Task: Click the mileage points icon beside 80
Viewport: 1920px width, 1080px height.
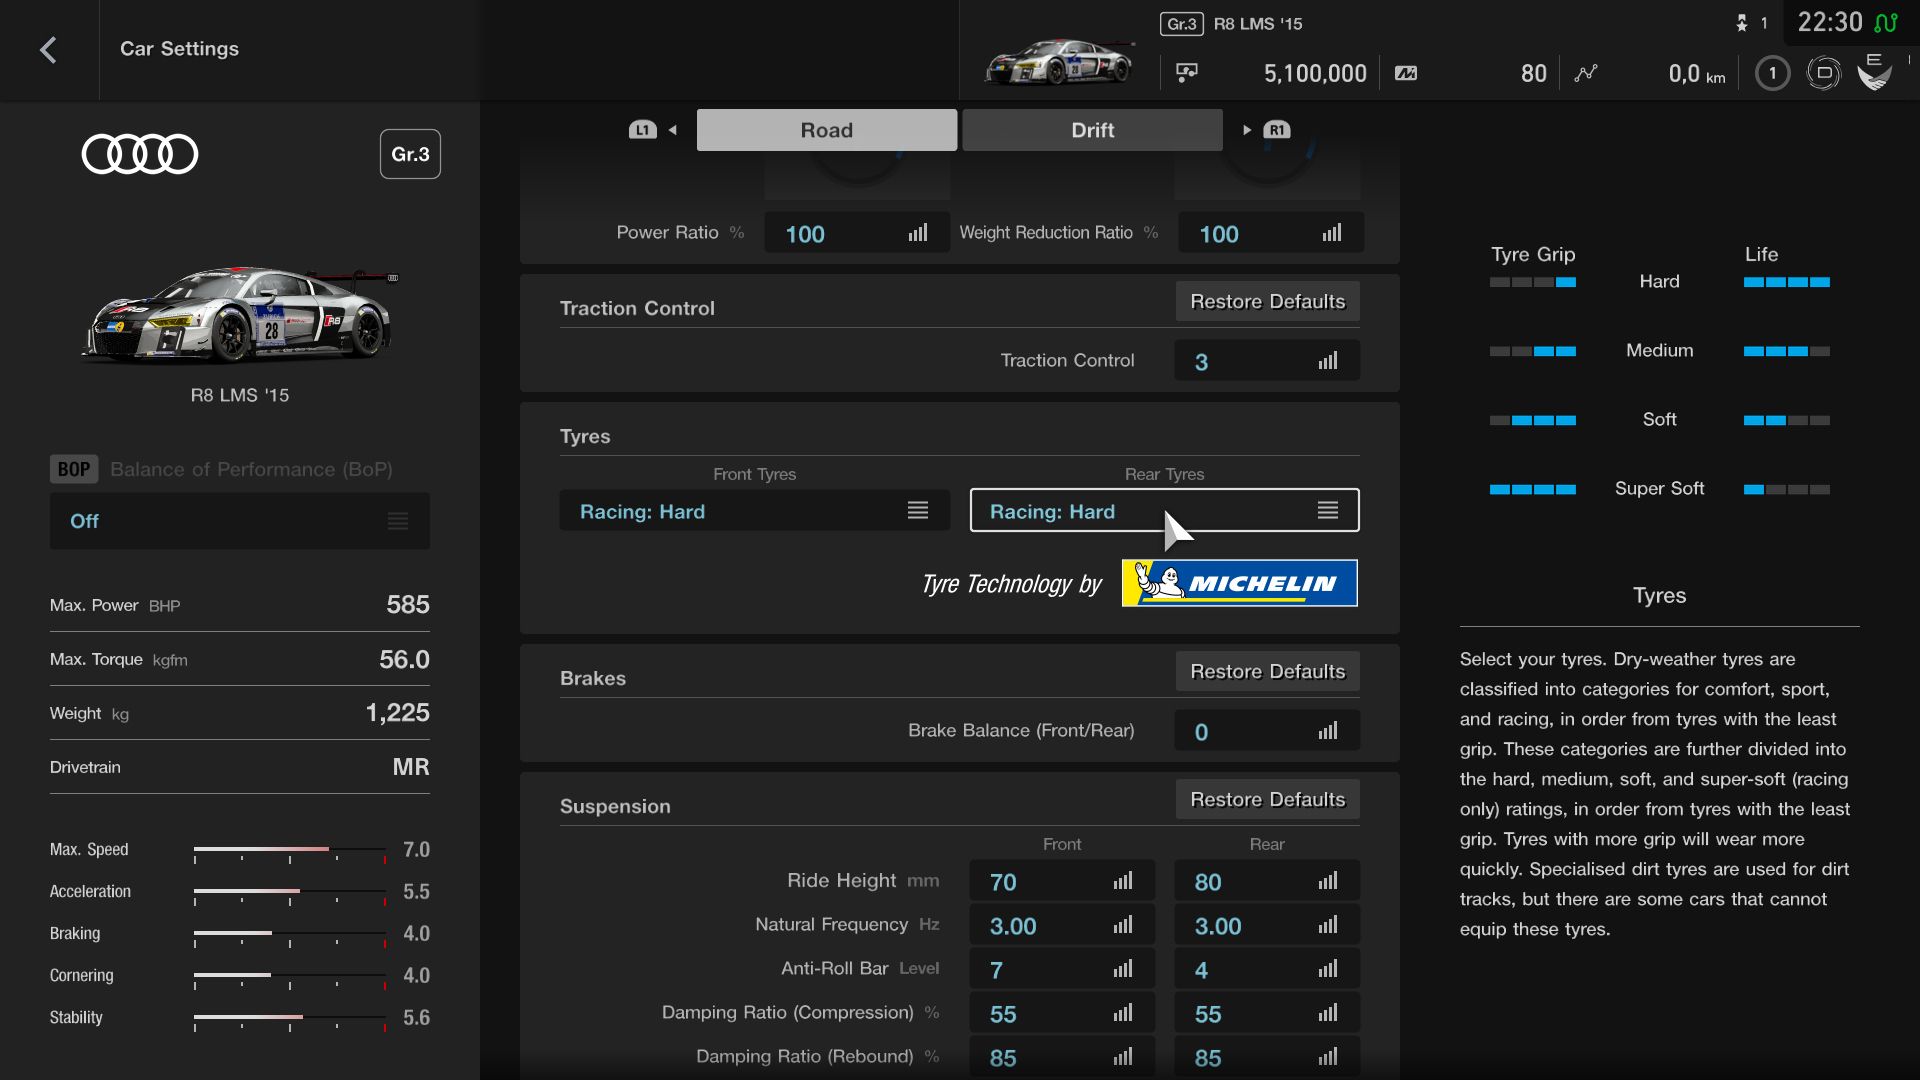Action: 1406,73
